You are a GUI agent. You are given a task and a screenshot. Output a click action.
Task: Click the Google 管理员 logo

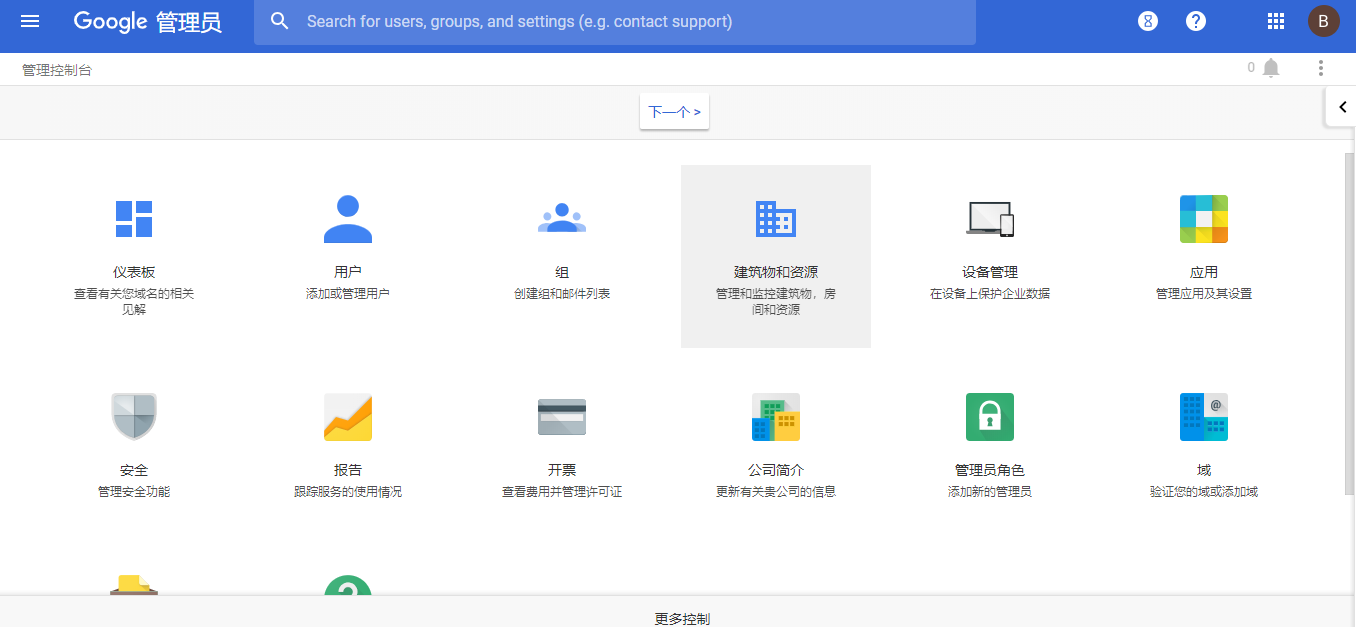[148, 21]
